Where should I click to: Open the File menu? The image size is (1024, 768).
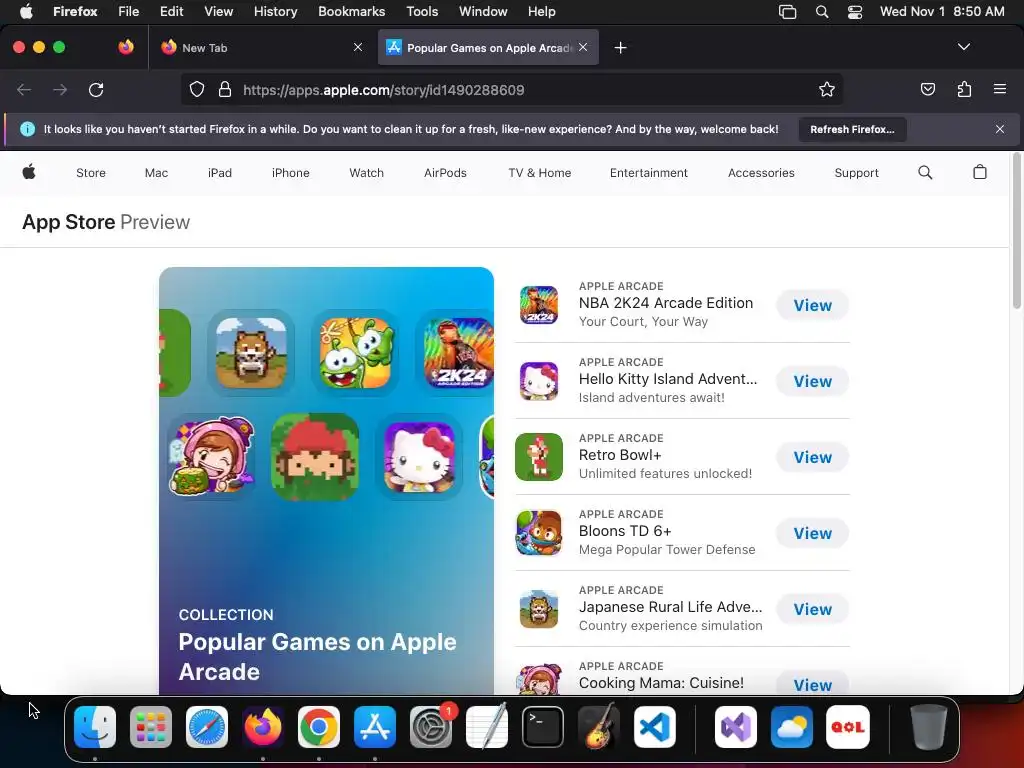[129, 11]
